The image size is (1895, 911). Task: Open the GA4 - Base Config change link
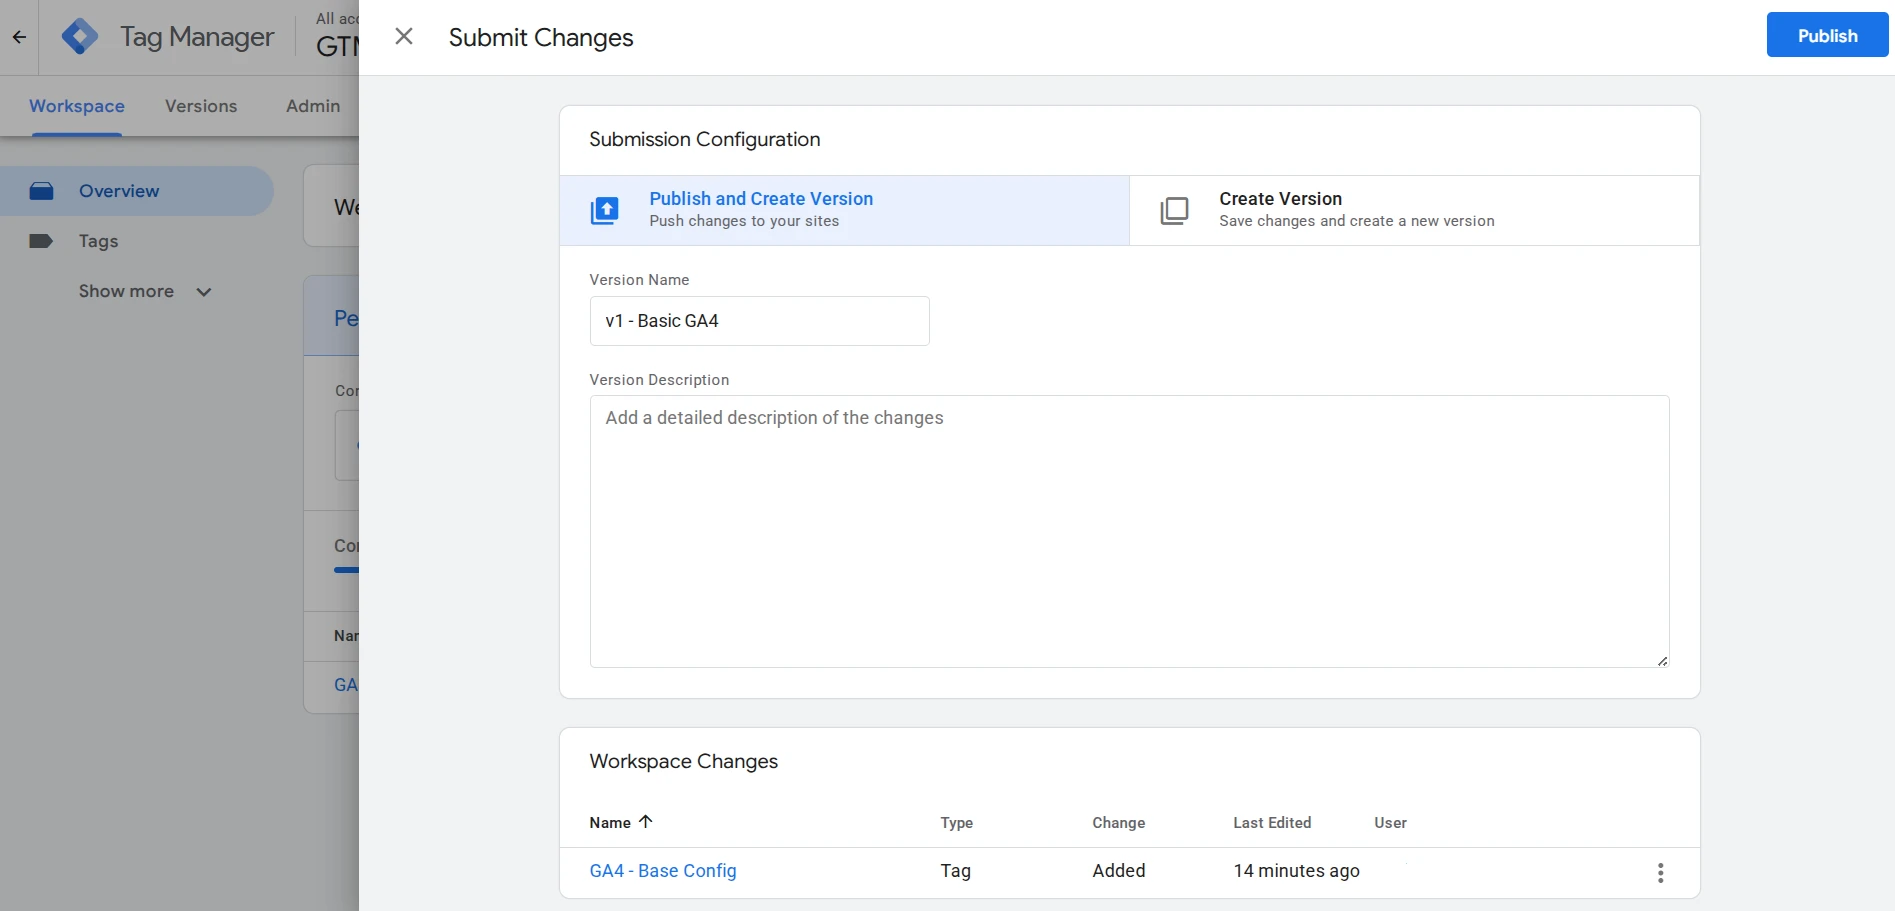point(663,871)
